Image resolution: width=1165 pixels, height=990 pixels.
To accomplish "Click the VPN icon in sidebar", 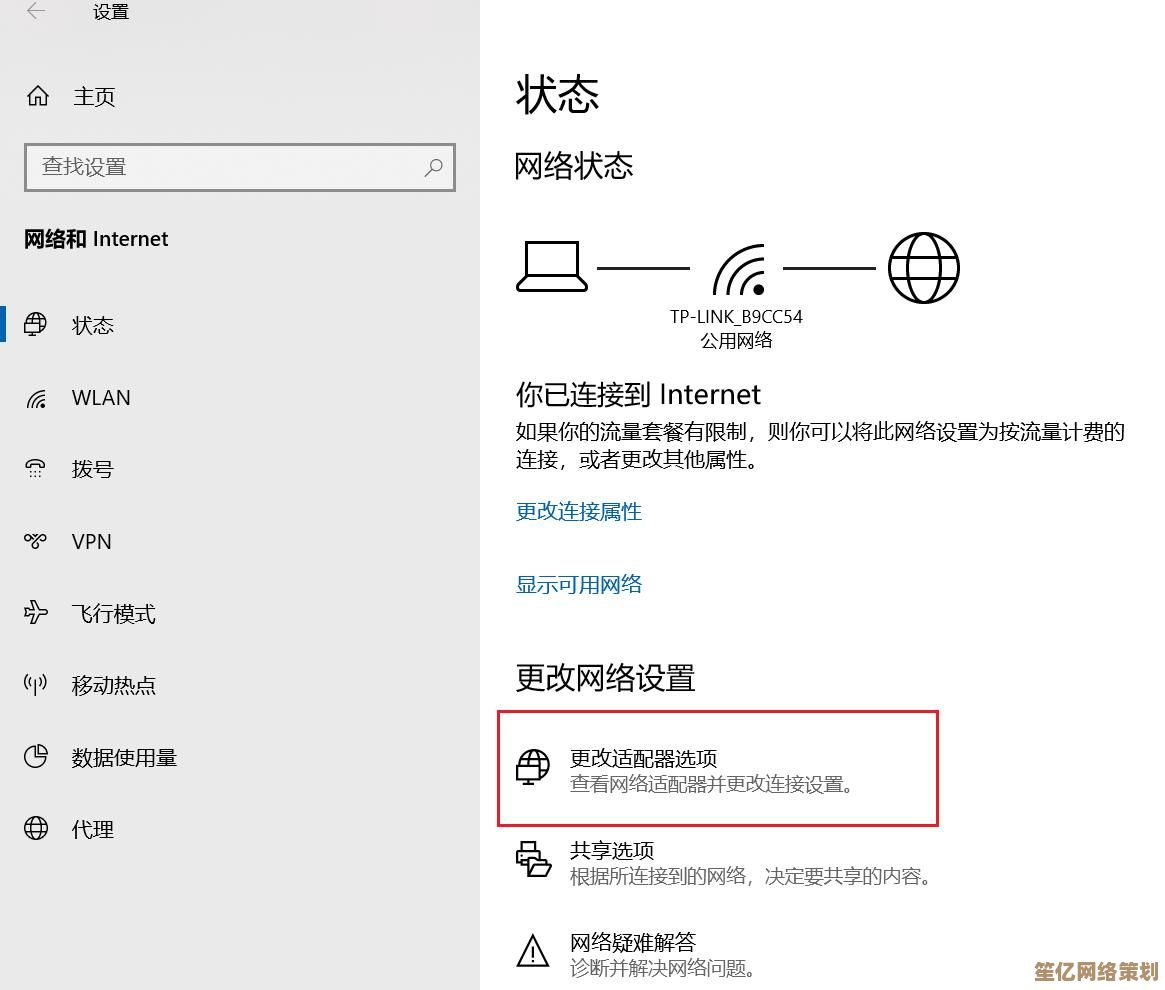I will click(x=36, y=541).
